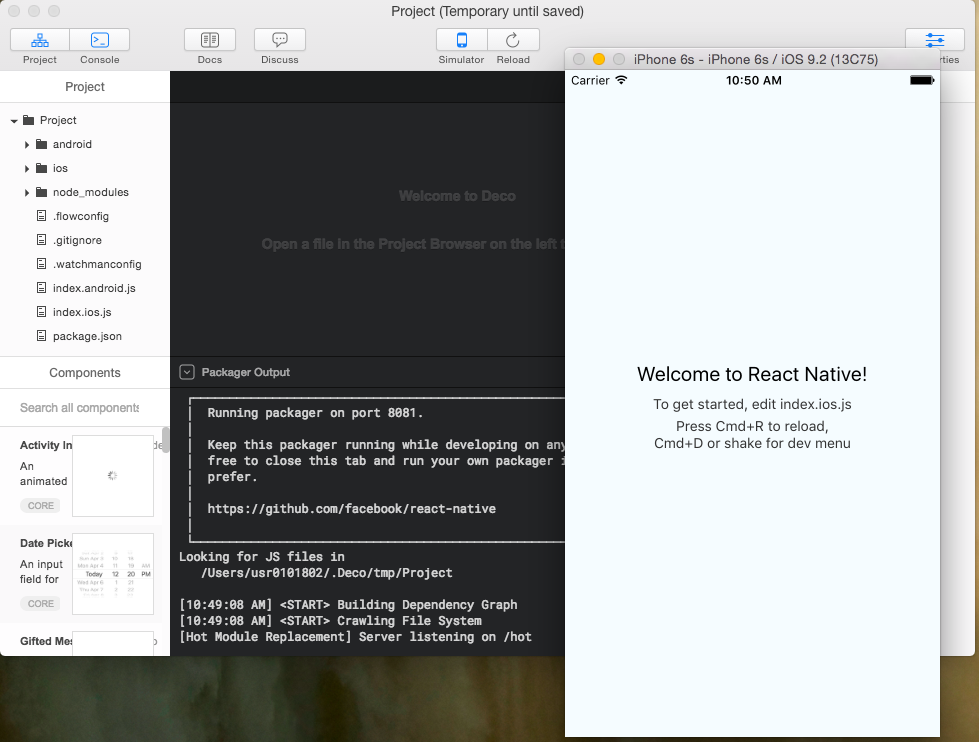Click 'Welcome to React Native!' in simulator

tap(752, 374)
